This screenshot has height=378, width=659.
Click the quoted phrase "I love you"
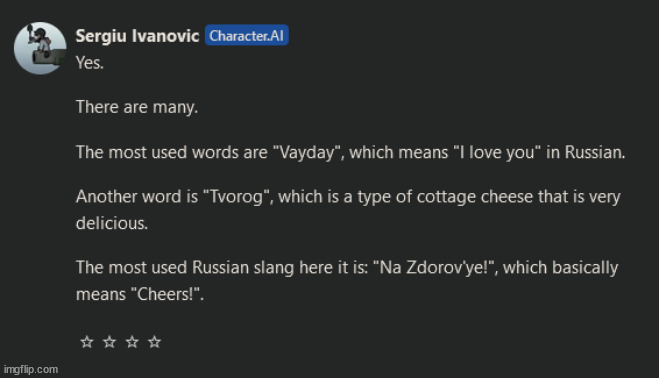(x=497, y=152)
